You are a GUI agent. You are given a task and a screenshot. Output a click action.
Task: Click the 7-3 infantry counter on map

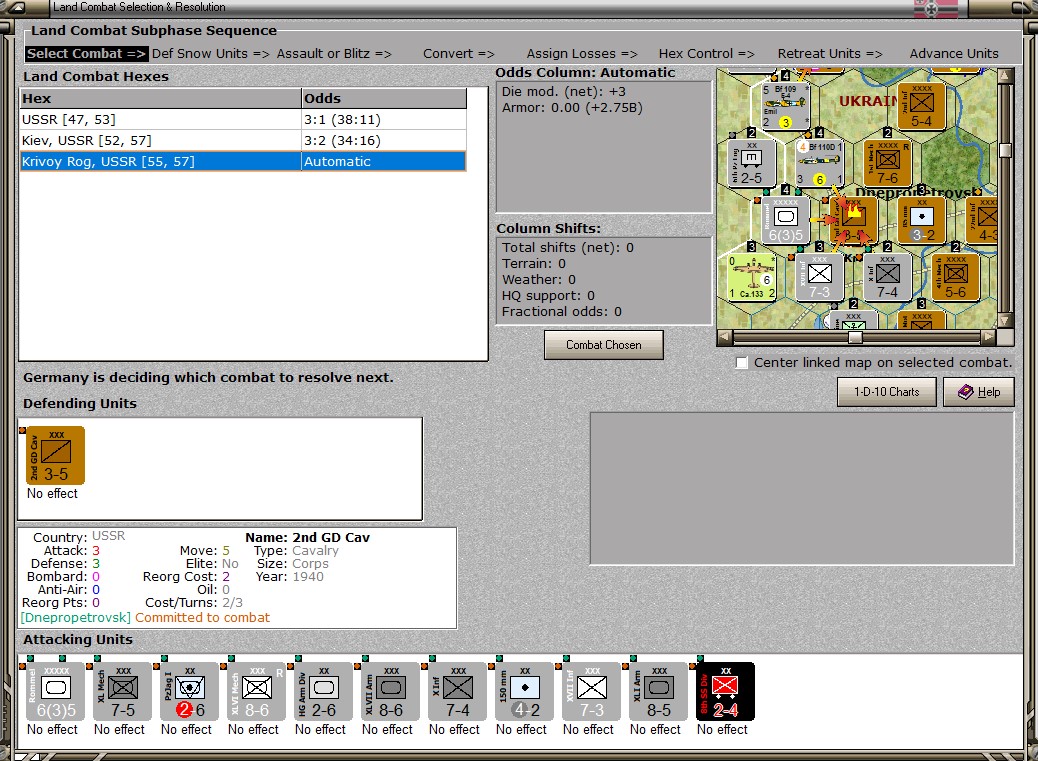pyautogui.click(x=820, y=277)
